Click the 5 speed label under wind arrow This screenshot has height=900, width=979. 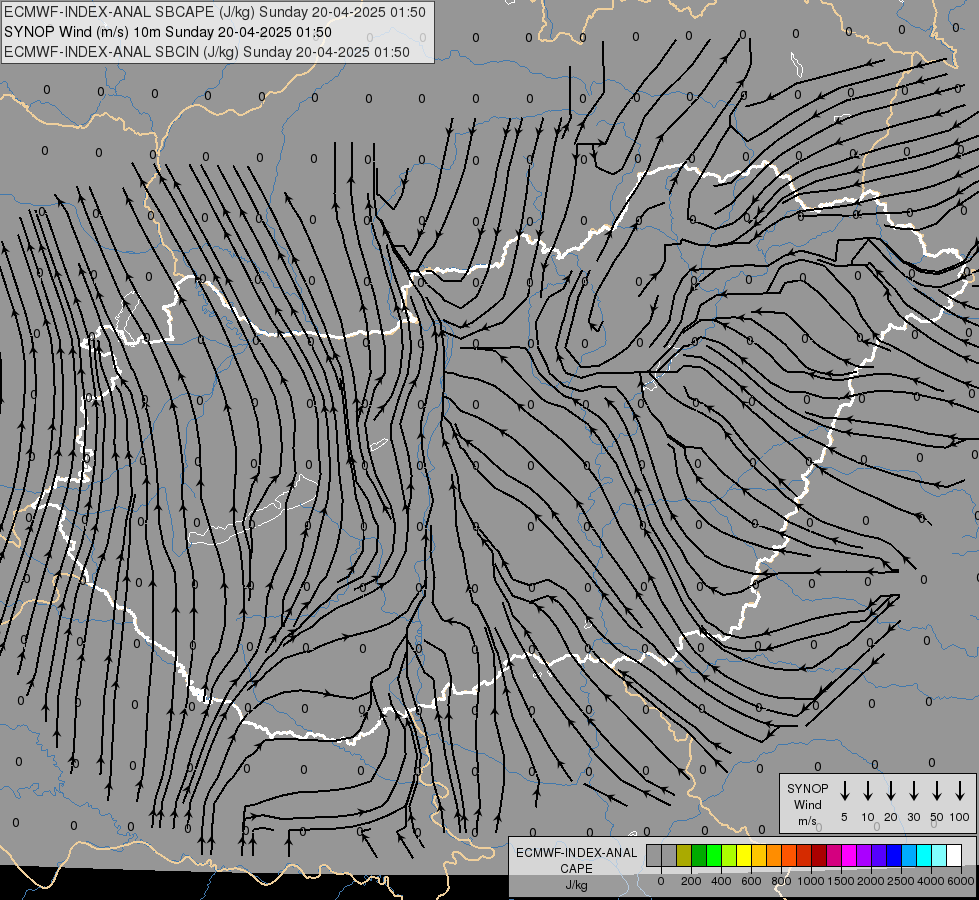coord(844,817)
